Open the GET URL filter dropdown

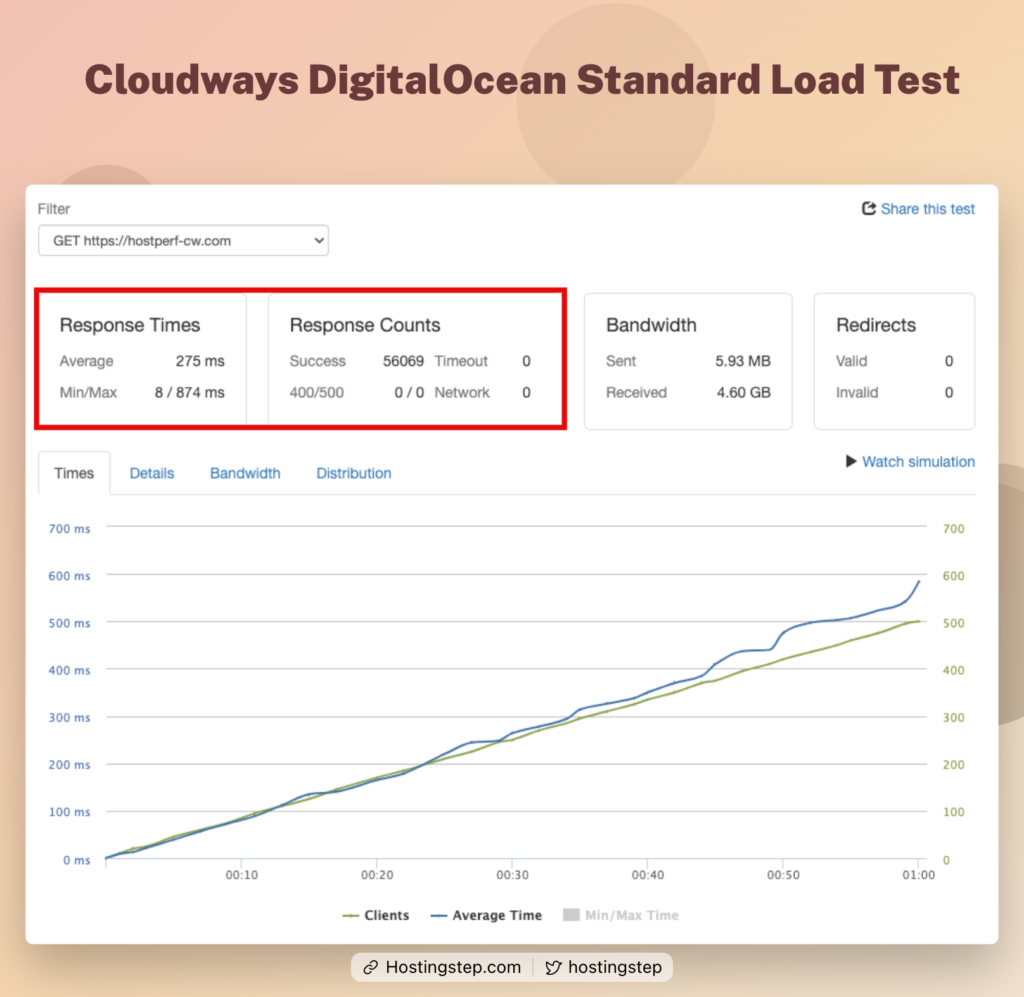tap(183, 241)
